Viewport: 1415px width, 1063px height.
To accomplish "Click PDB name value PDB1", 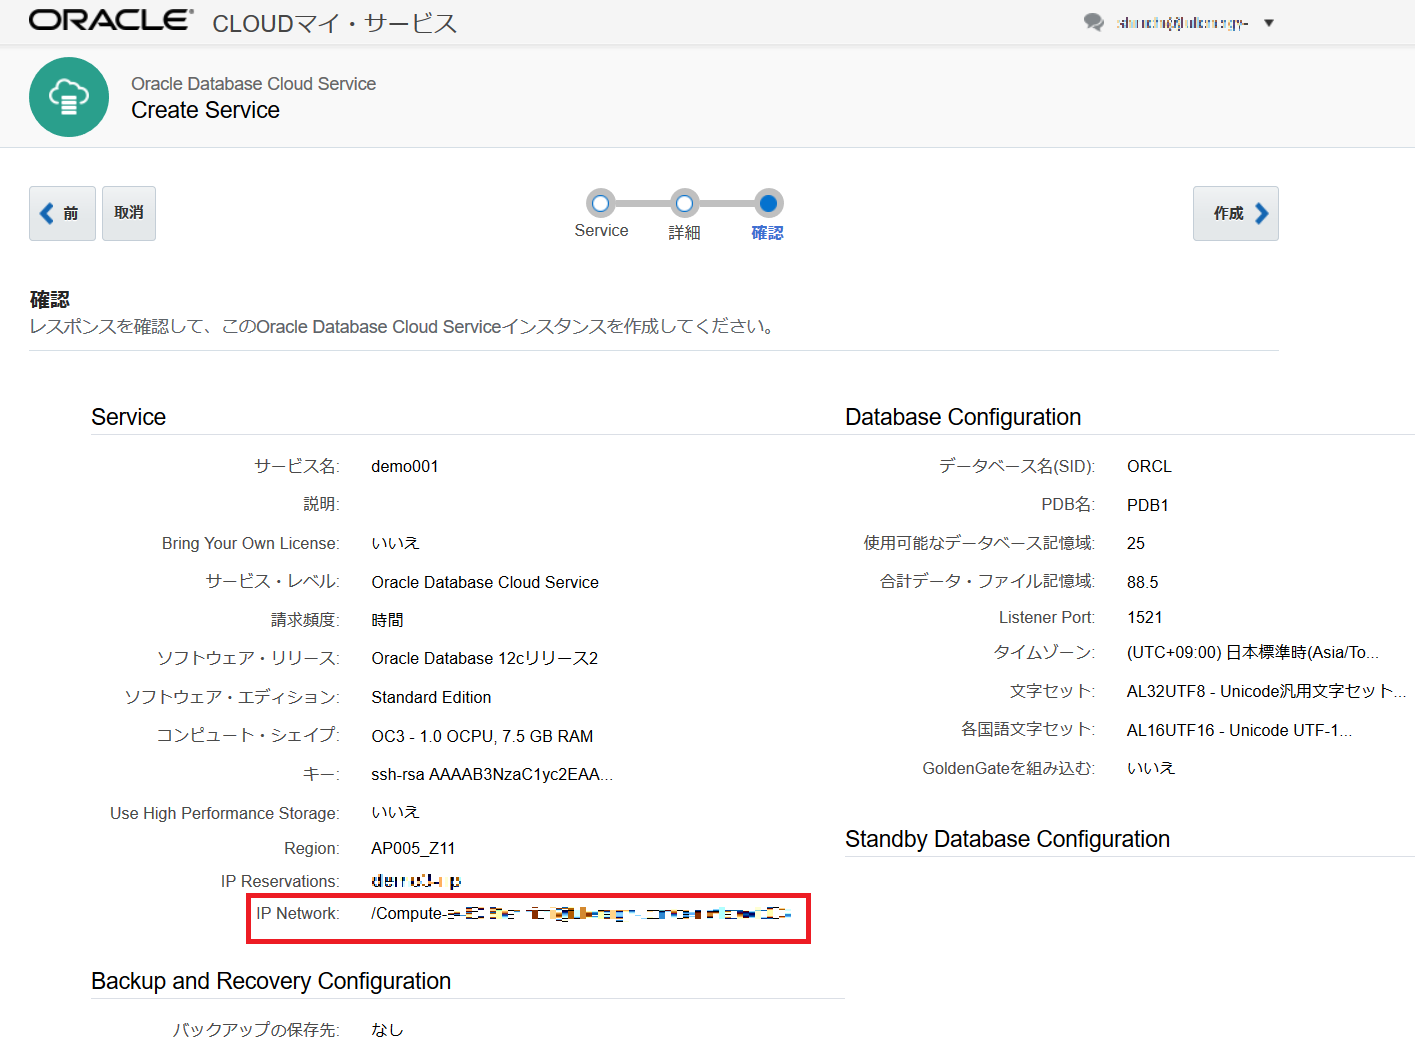I will pos(1148,505).
